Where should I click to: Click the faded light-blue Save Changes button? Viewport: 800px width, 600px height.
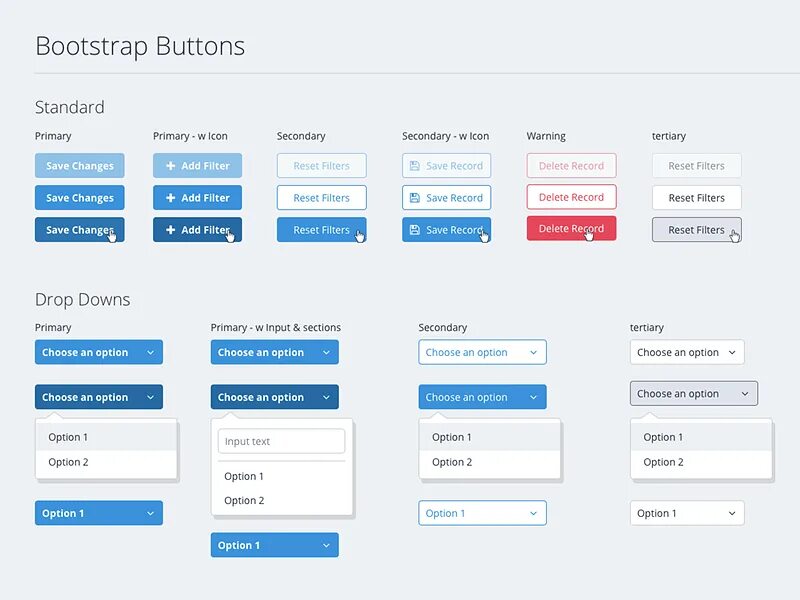coord(80,166)
